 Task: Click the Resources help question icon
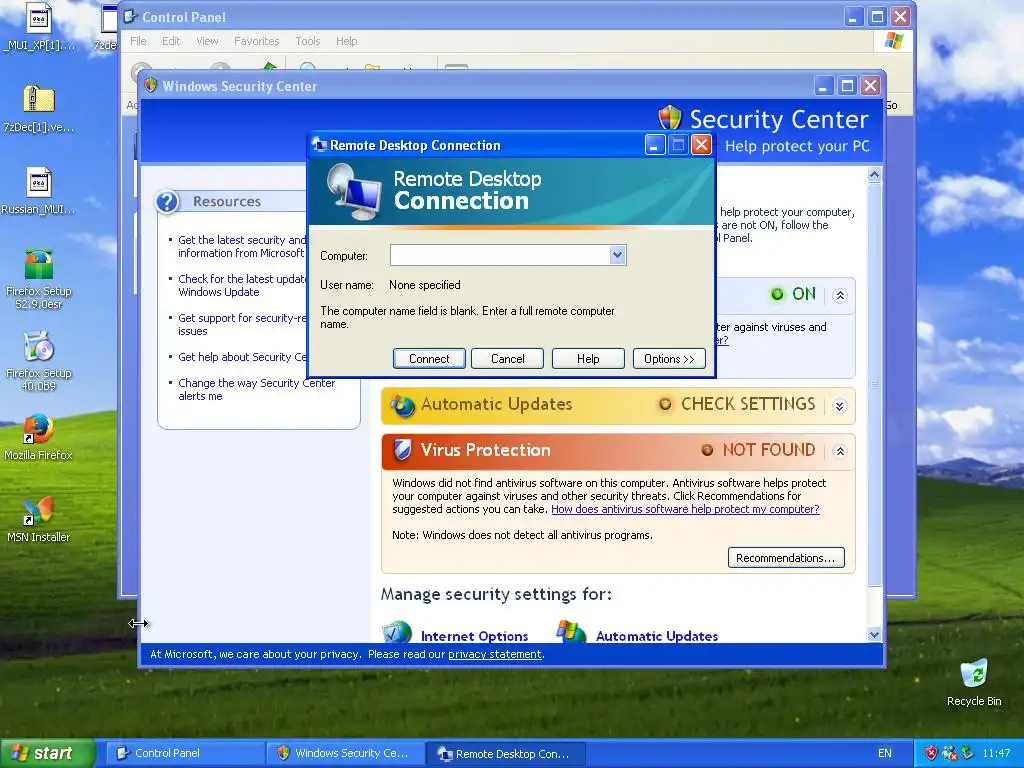pos(167,202)
